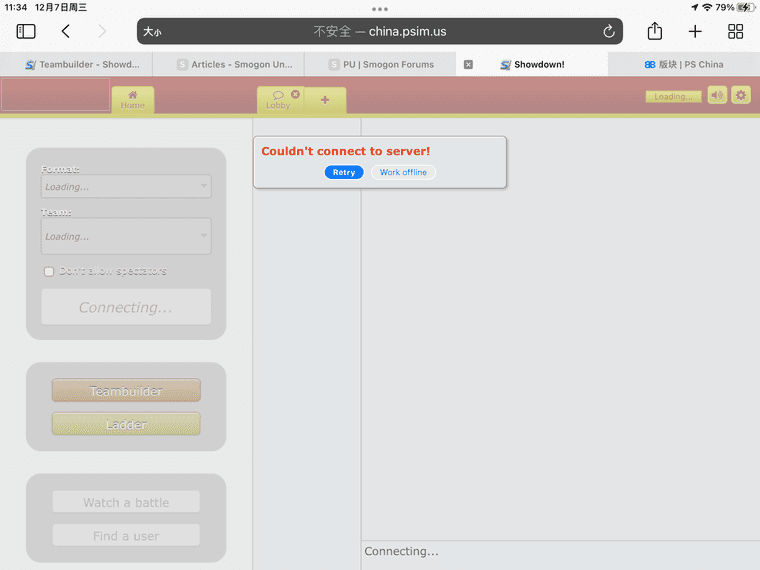This screenshot has width=760, height=570.
Task: Expand the Team selection dropdown
Action: tap(126, 236)
